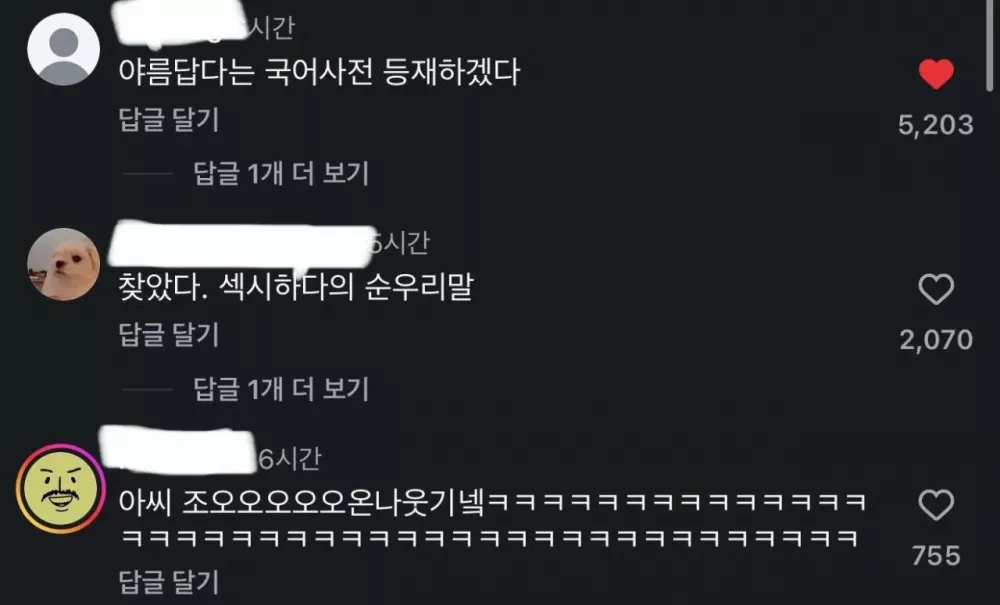Expand replies under the 순우리말 comment
This screenshot has width=1000, height=605.
click(281, 389)
